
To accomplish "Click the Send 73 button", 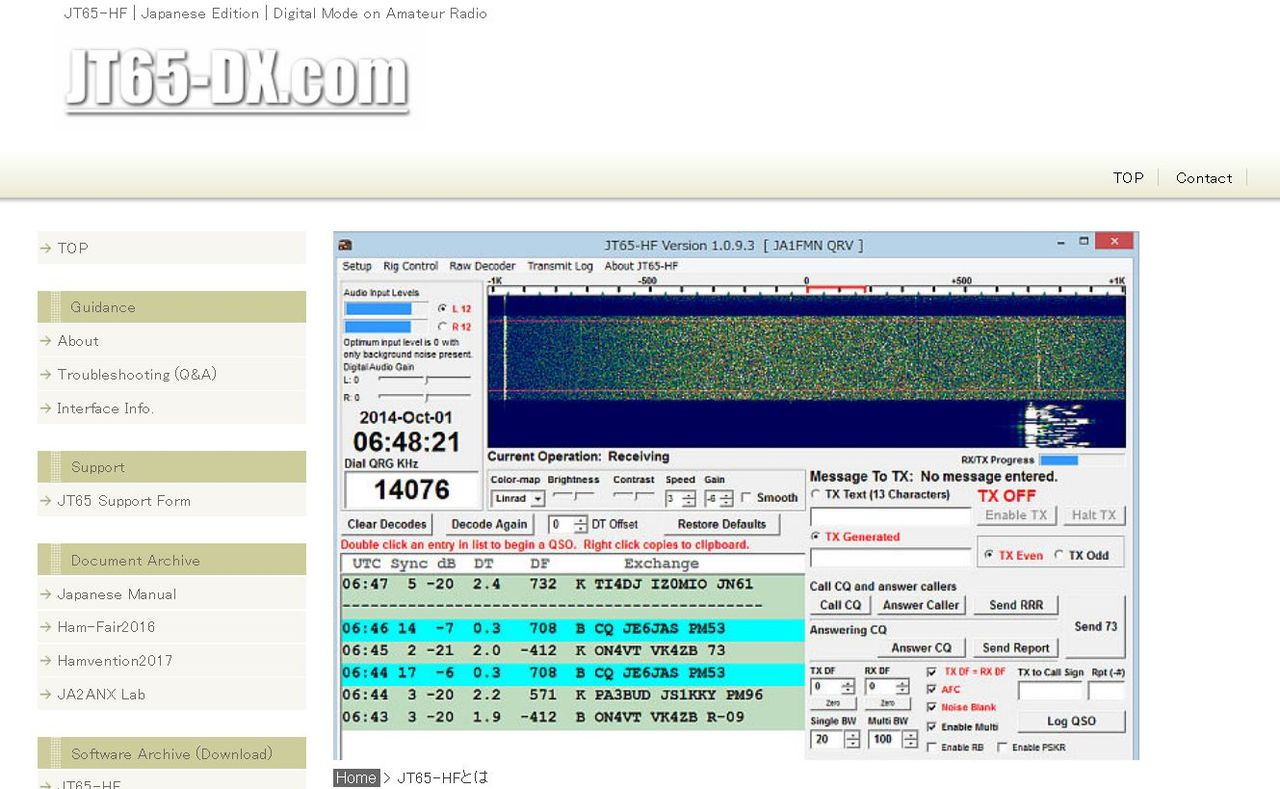I will 1096,626.
